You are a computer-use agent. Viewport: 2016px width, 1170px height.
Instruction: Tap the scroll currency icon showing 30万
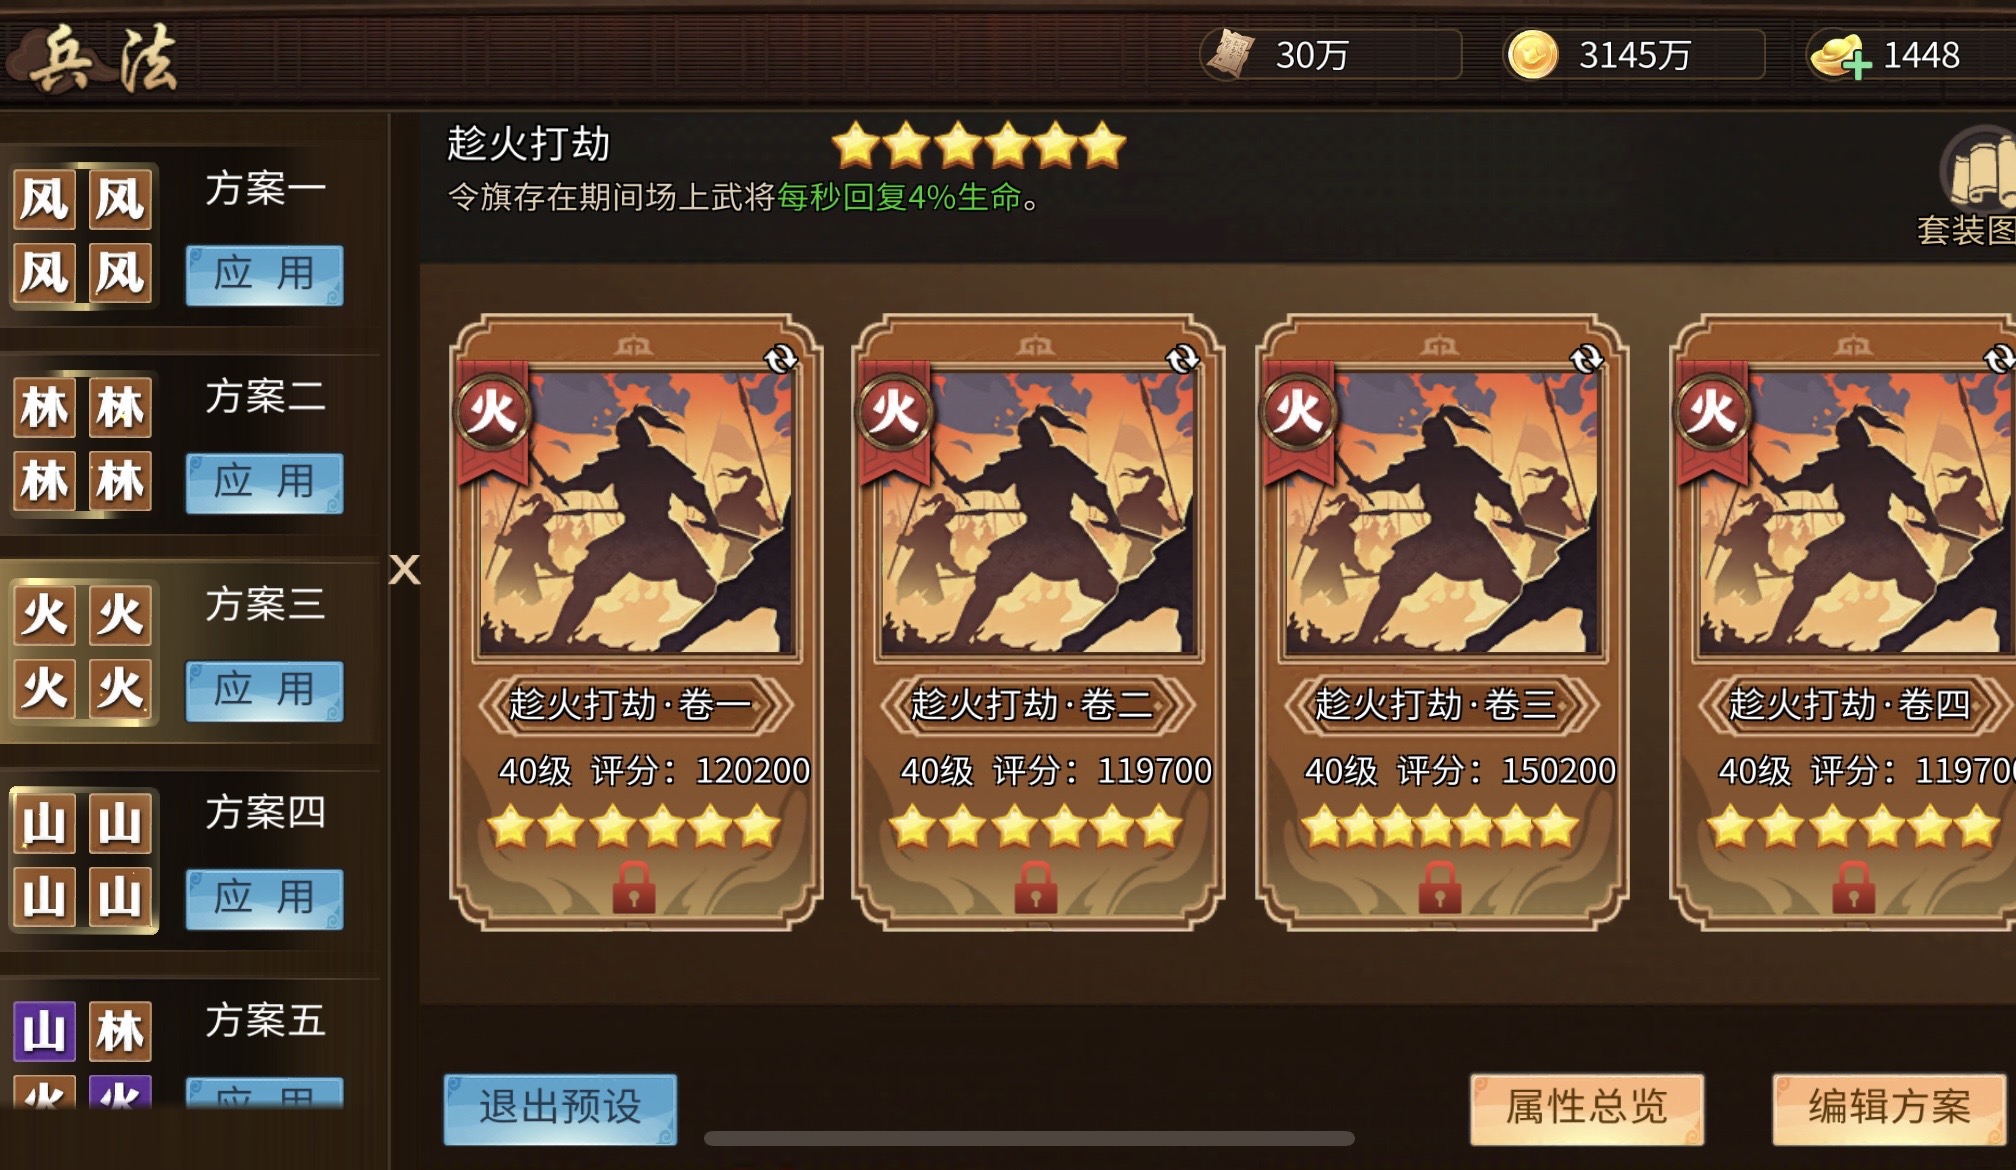coord(1230,54)
